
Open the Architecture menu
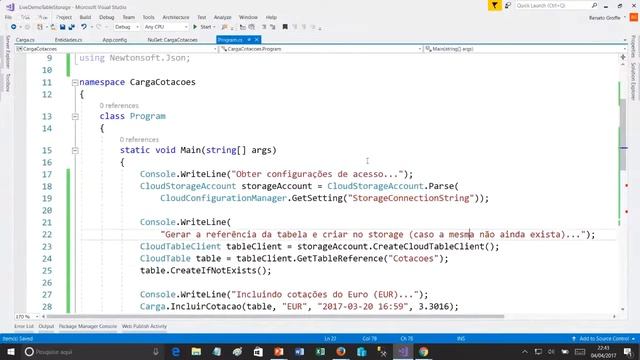point(176,17)
